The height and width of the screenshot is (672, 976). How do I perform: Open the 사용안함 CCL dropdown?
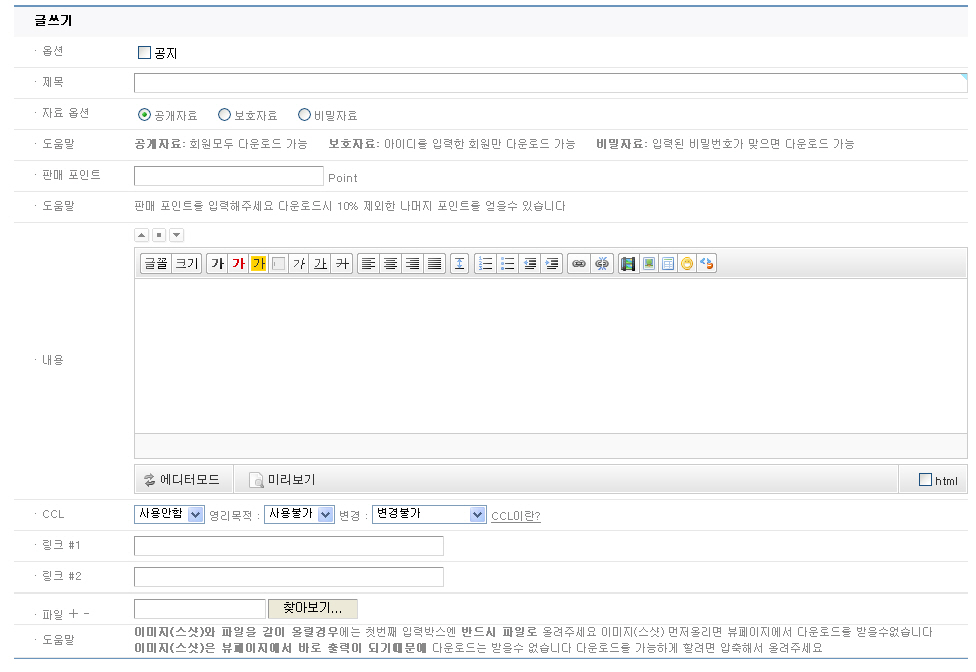pyautogui.click(x=169, y=514)
